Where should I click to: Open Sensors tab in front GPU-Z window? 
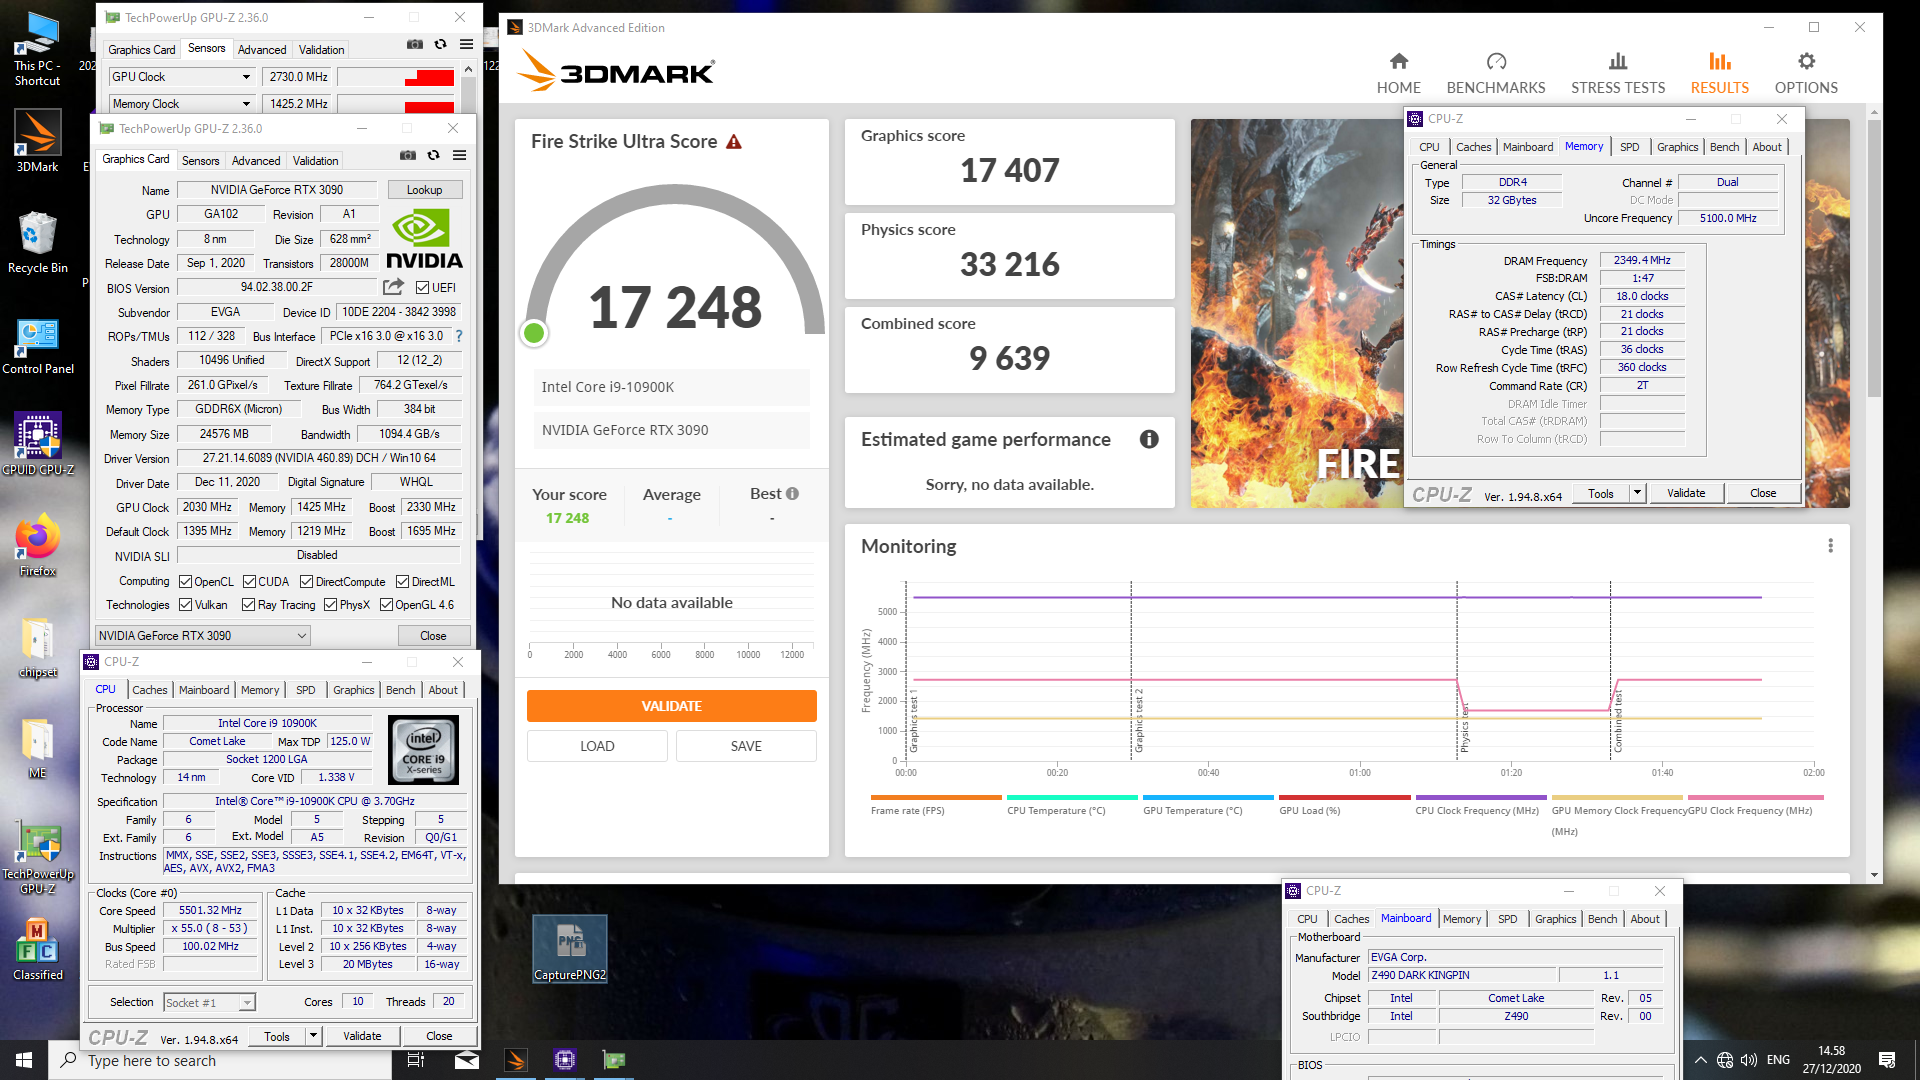tap(200, 161)
